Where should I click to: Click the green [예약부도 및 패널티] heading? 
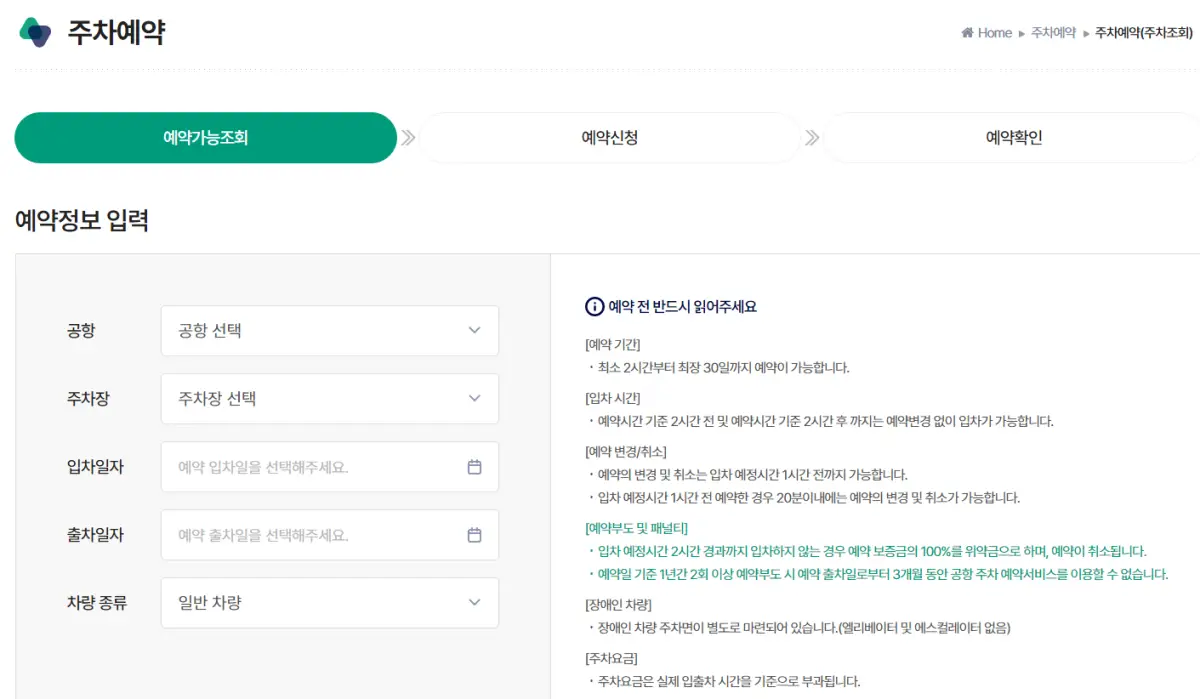click(636, 528)
